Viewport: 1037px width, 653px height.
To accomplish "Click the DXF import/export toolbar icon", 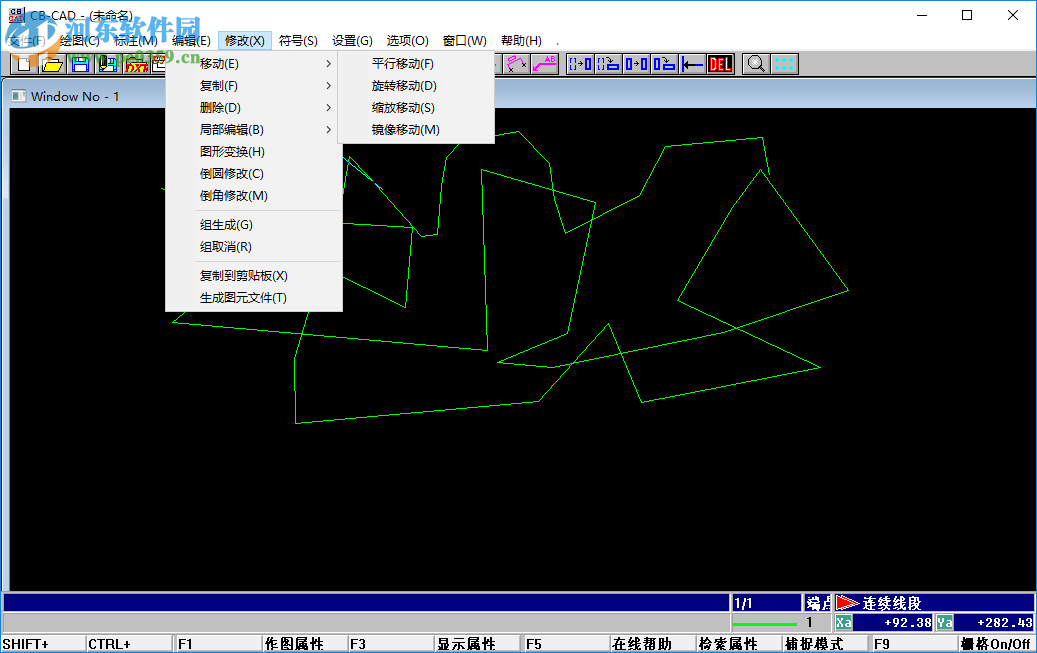I will 136,63.
